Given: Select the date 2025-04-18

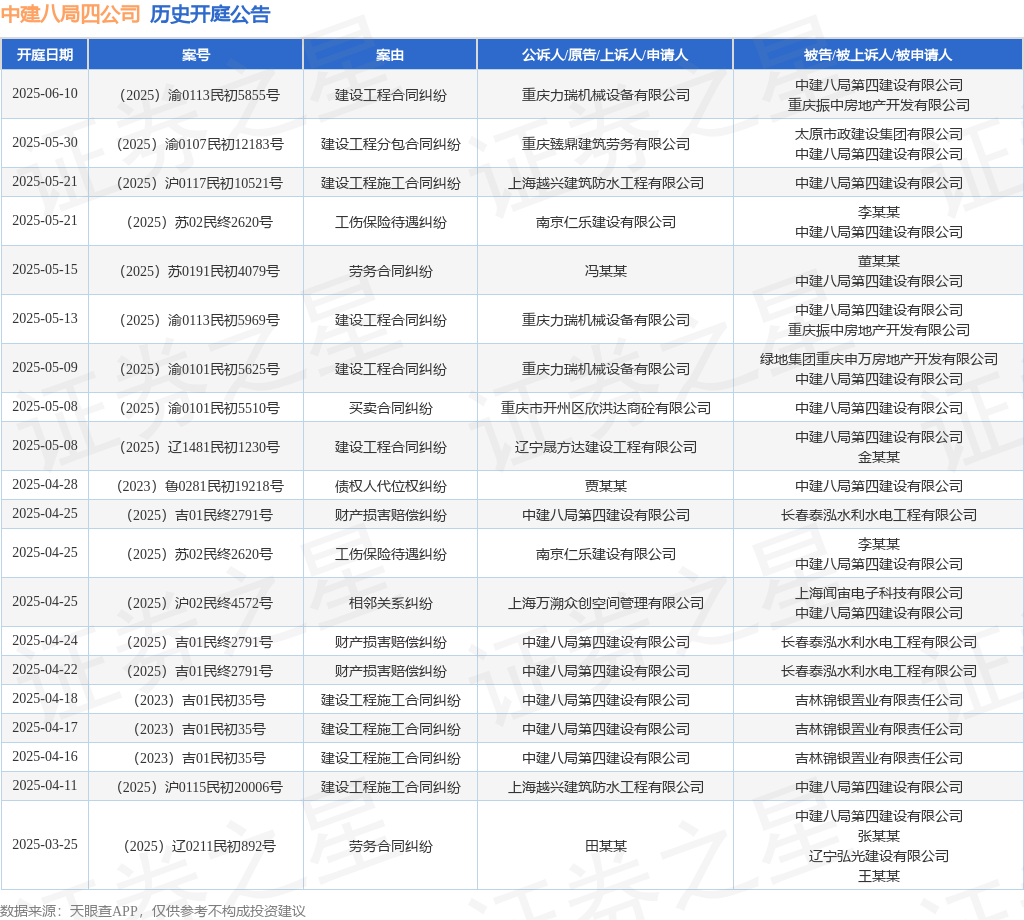Looking at the screenshot, I should click(x=44, y=699).
